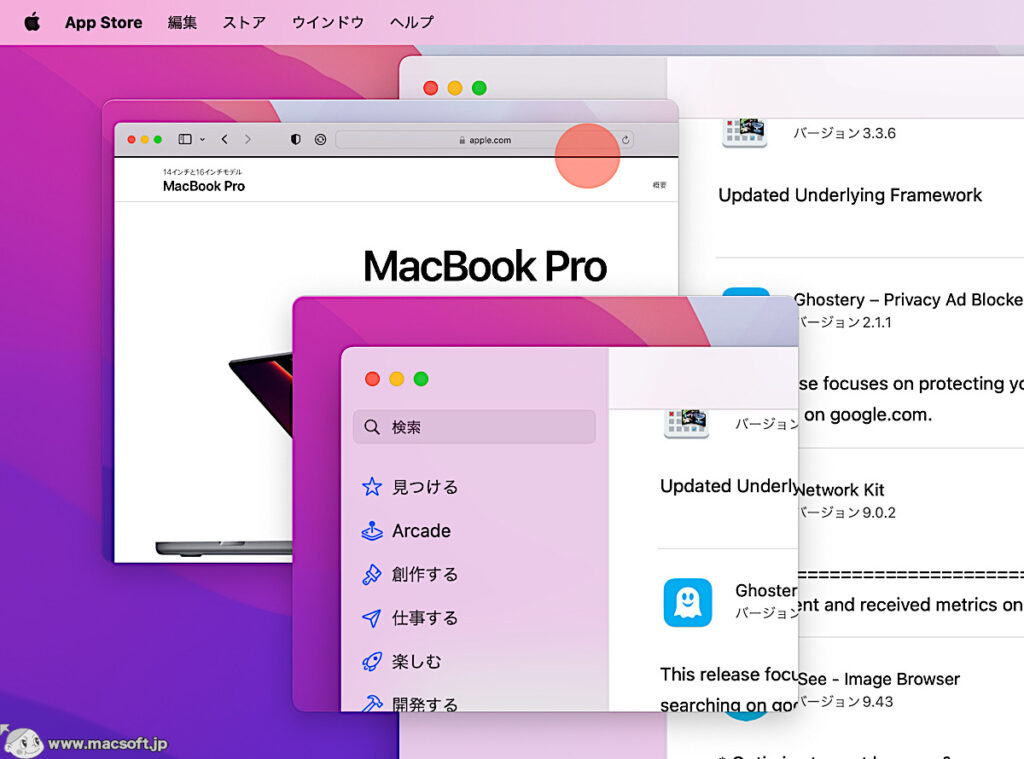1024x759 pixels.
Task: Open the ストア menu
Action: (244, 22)
